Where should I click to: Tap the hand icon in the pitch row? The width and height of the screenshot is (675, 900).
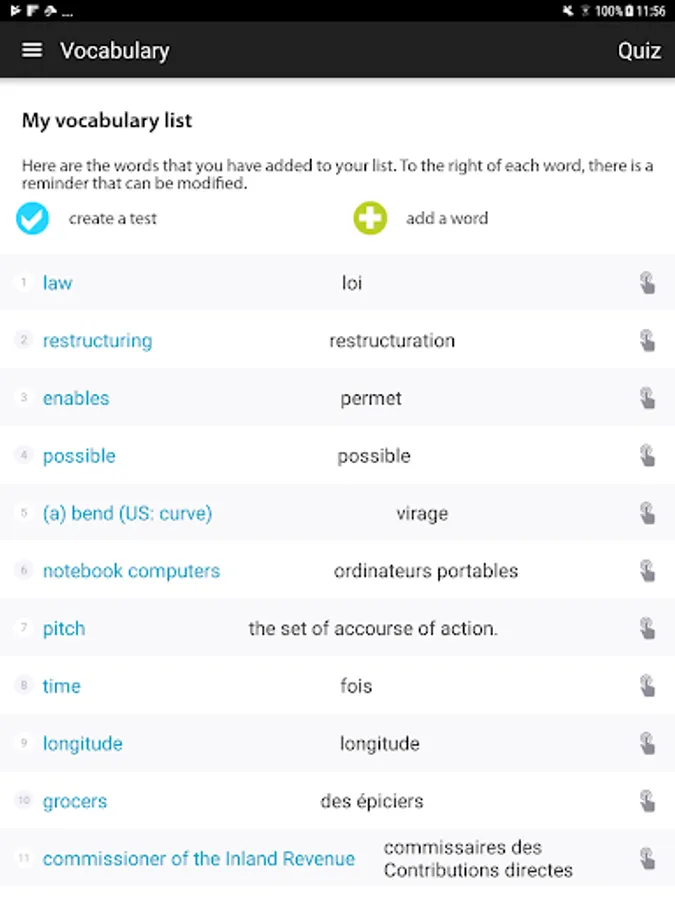pyautogui.click(x=647, y=629)
